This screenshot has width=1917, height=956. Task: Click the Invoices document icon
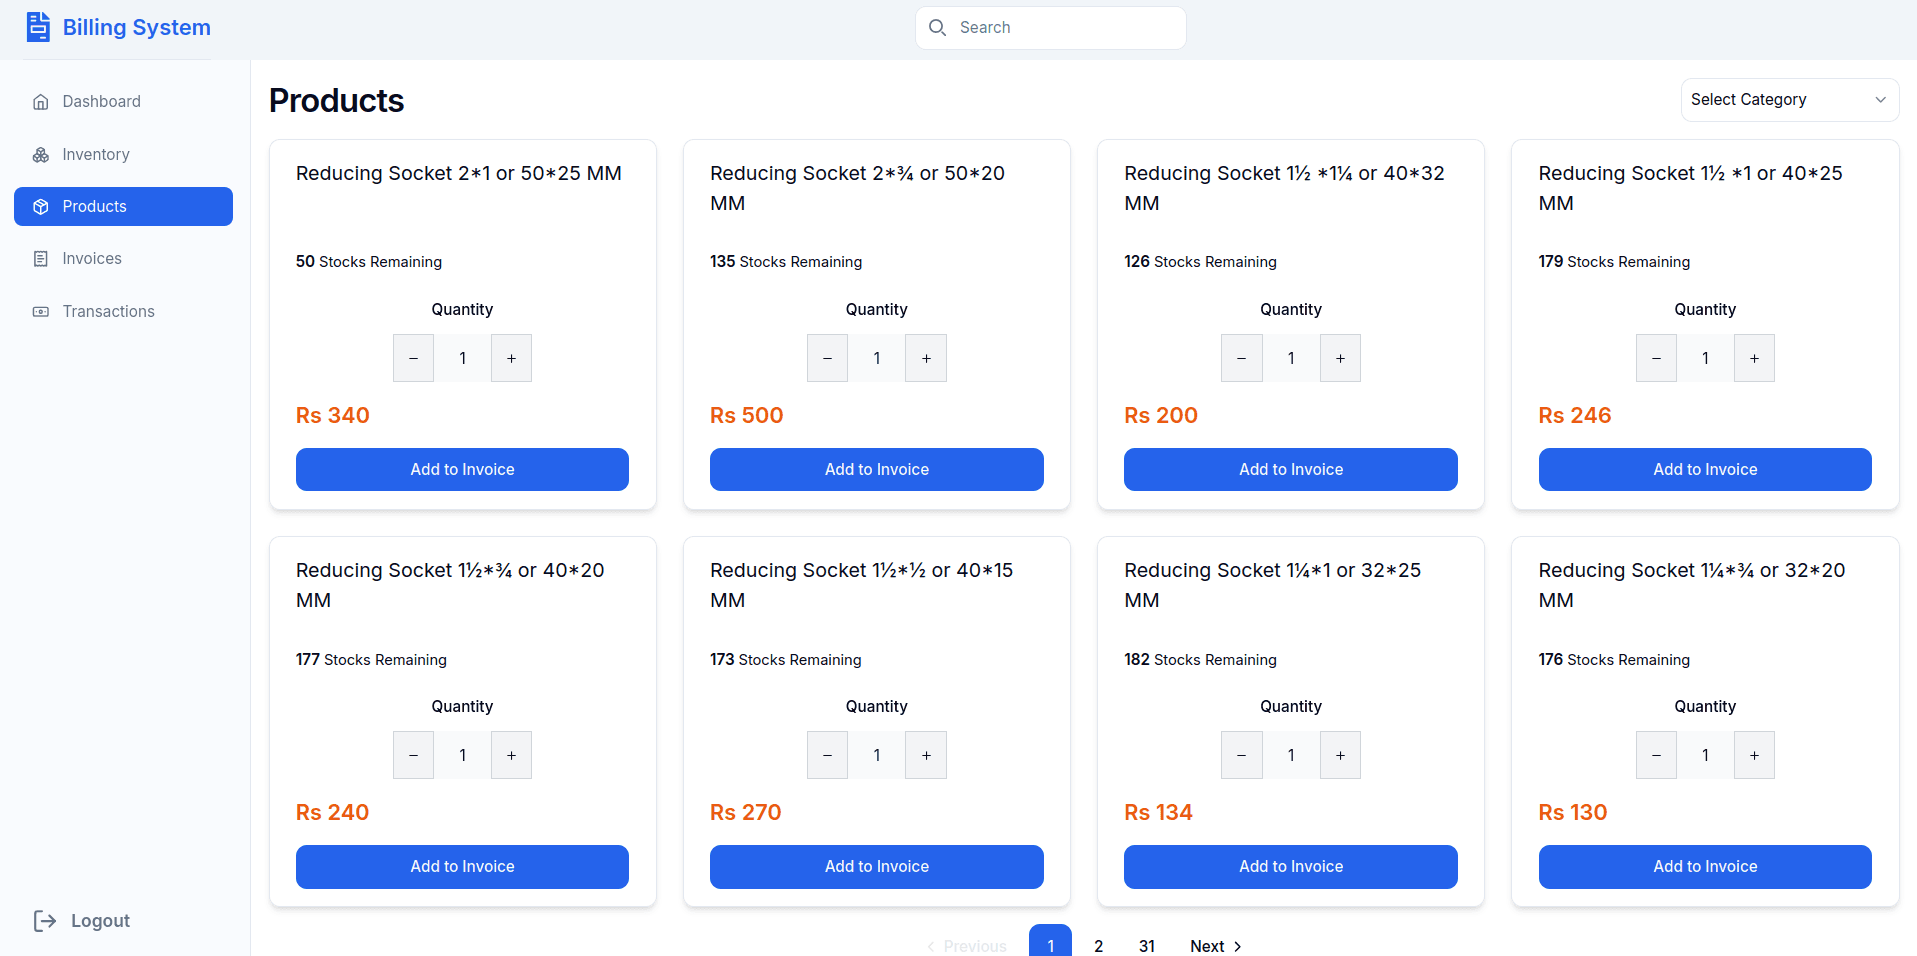[x=41, y=259]
